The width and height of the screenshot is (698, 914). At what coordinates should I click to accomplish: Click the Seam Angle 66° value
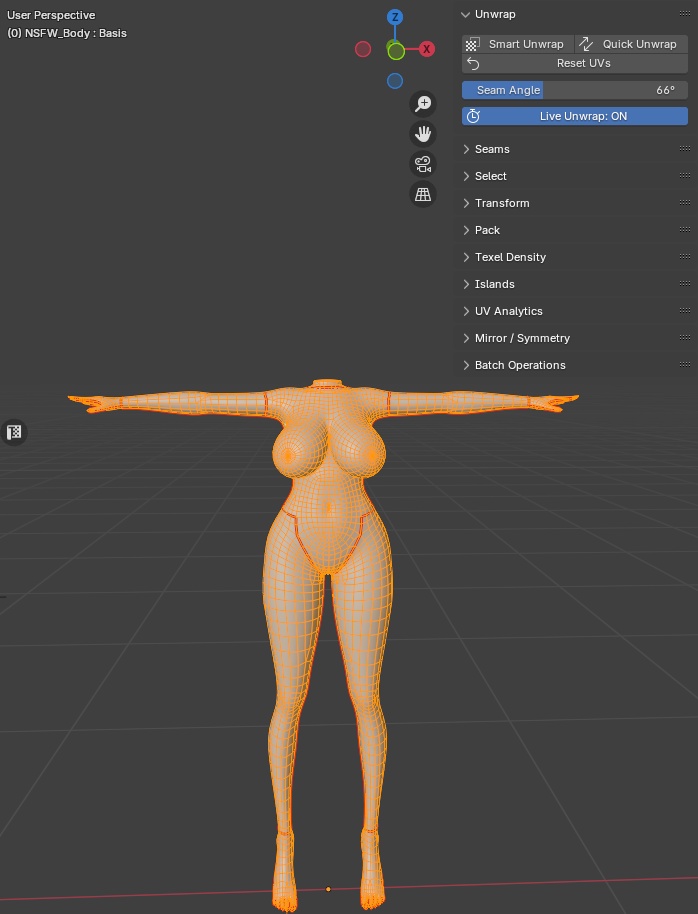pyautogui.click(x=665, y=90)
